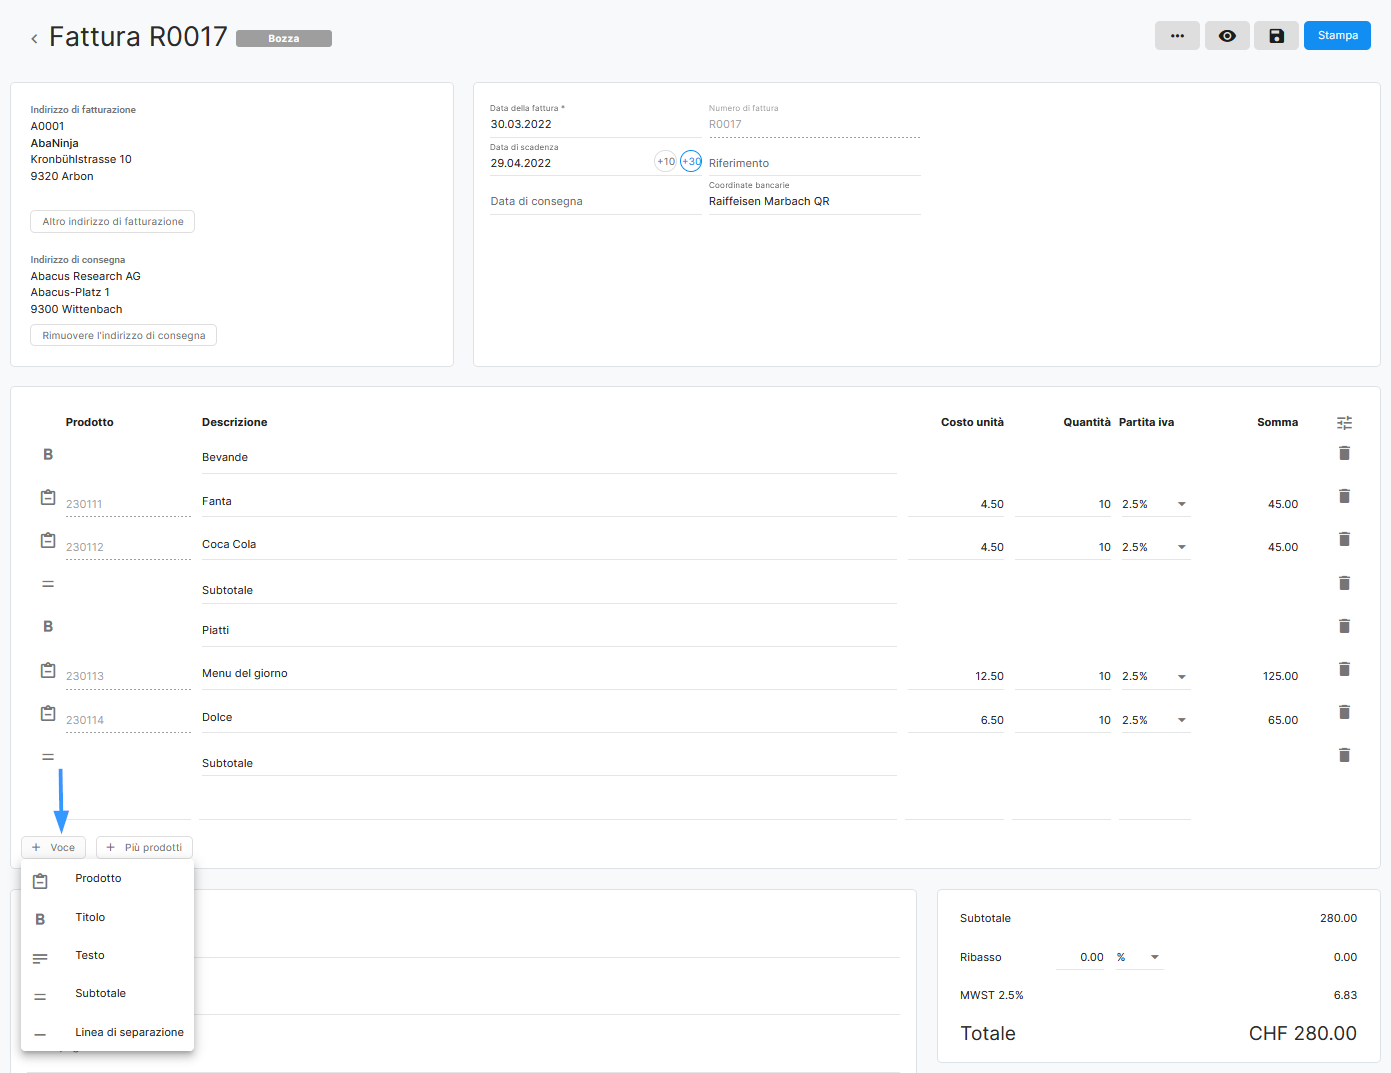Delete the Bevande title row

pyautogui.click(x=1344, y=453)
